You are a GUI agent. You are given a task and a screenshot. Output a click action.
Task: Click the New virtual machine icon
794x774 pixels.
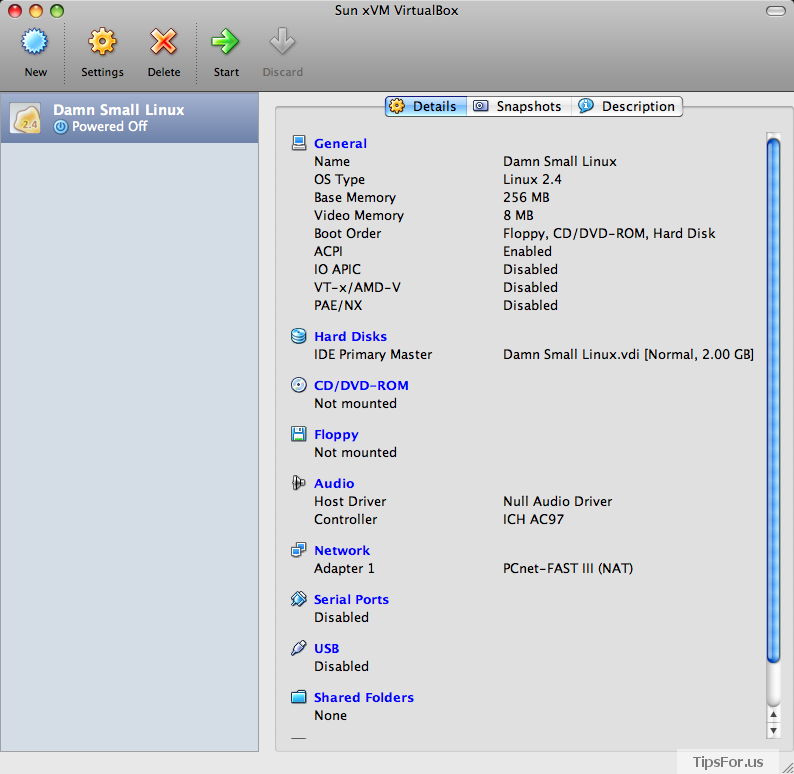pyautogui.click(x=34, y=42)
